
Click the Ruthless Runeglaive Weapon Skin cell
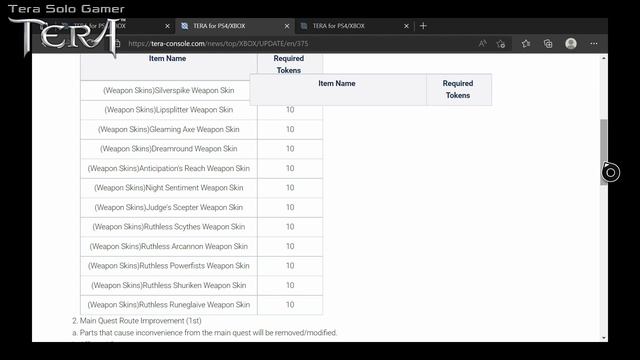[x=169, y=305]
